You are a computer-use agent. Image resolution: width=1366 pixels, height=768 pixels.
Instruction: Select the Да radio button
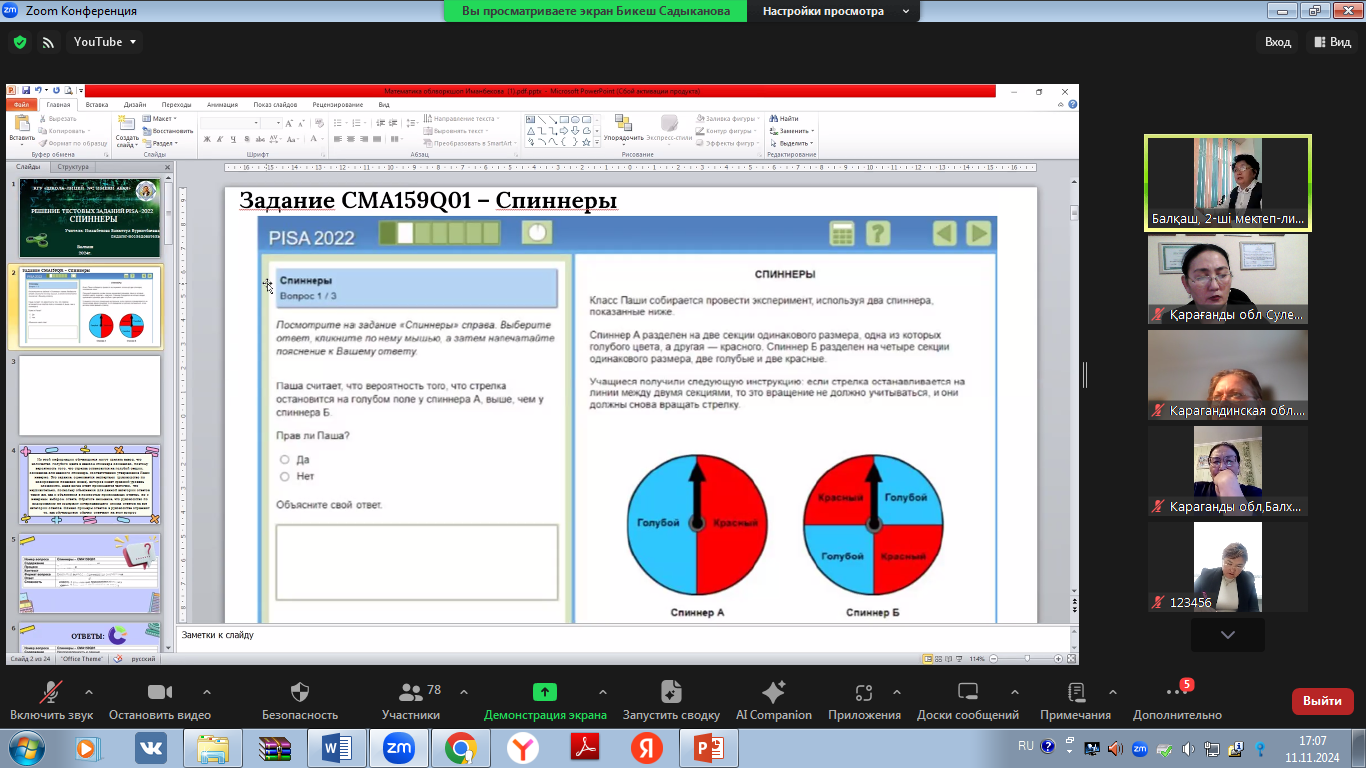click(285, 460)
